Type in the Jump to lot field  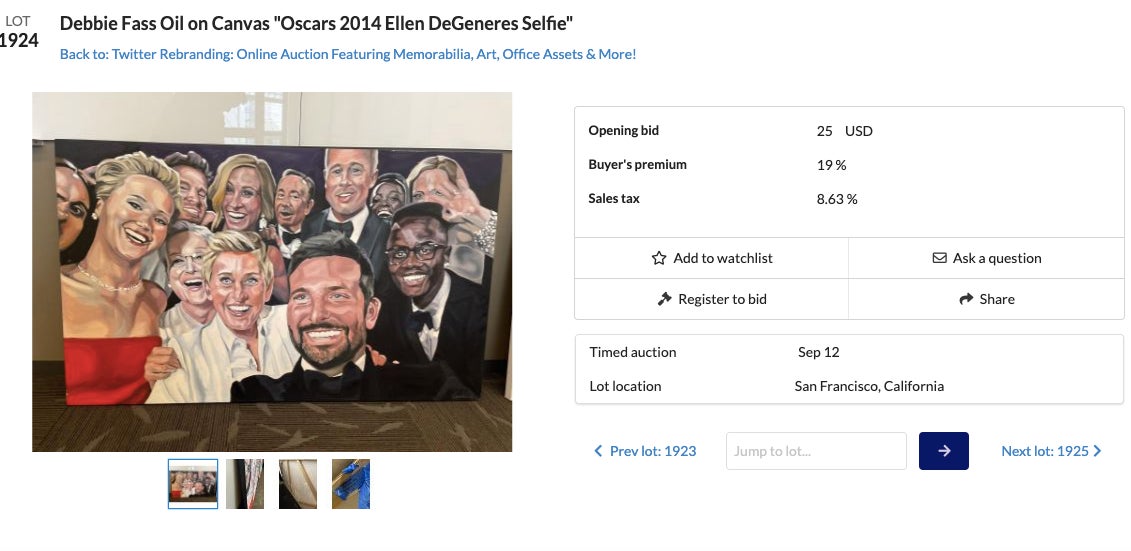pyautogui.click(x=815, y=451)
